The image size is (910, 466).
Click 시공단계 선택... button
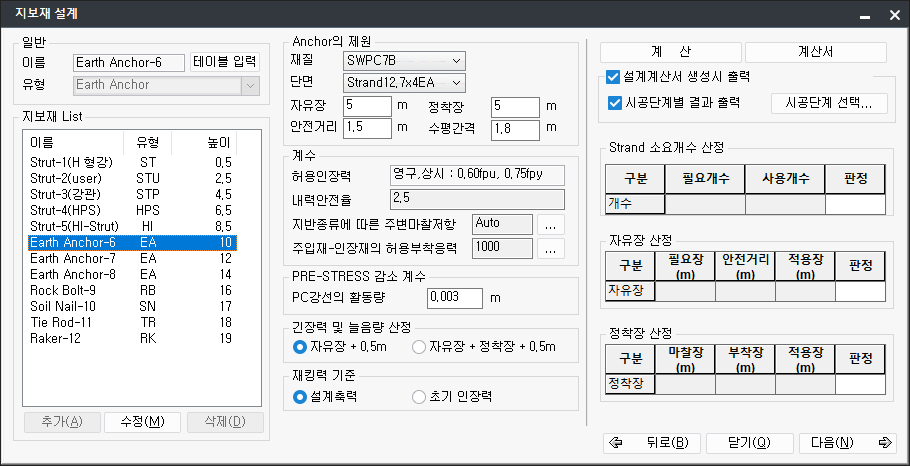click(x=829, y=103)
